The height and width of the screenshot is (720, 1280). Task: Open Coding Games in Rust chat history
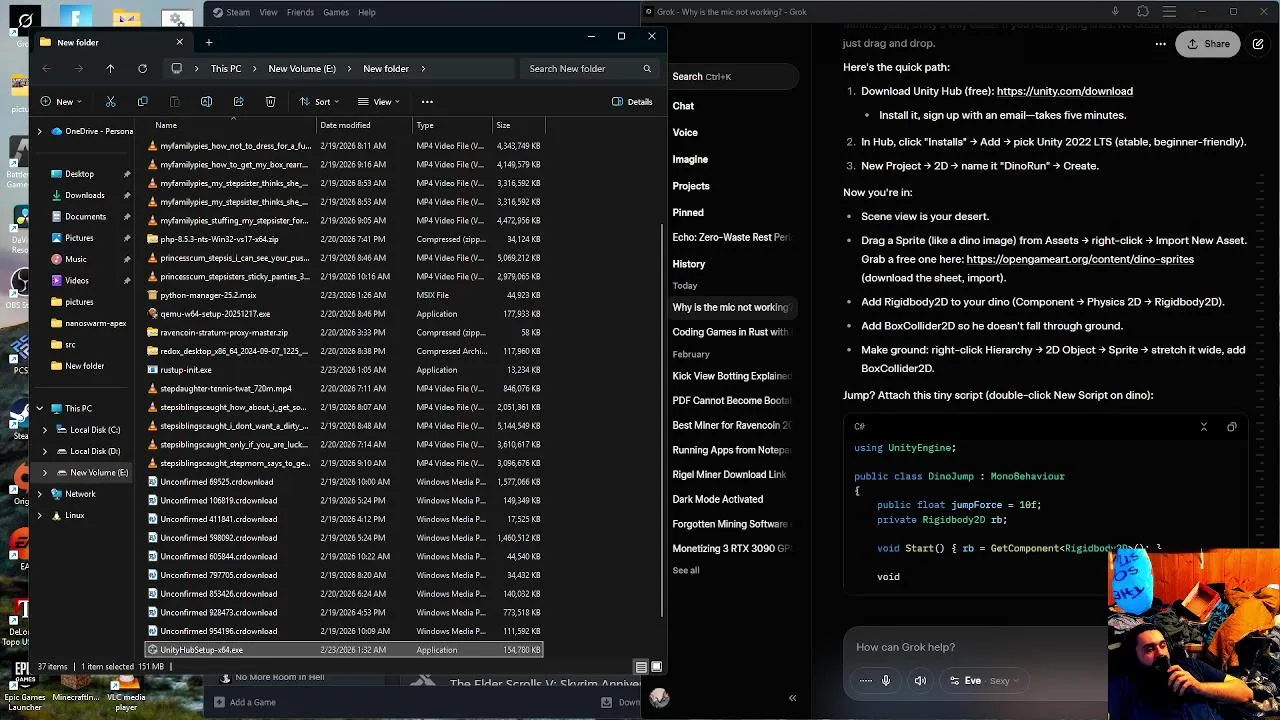point(730,332)
